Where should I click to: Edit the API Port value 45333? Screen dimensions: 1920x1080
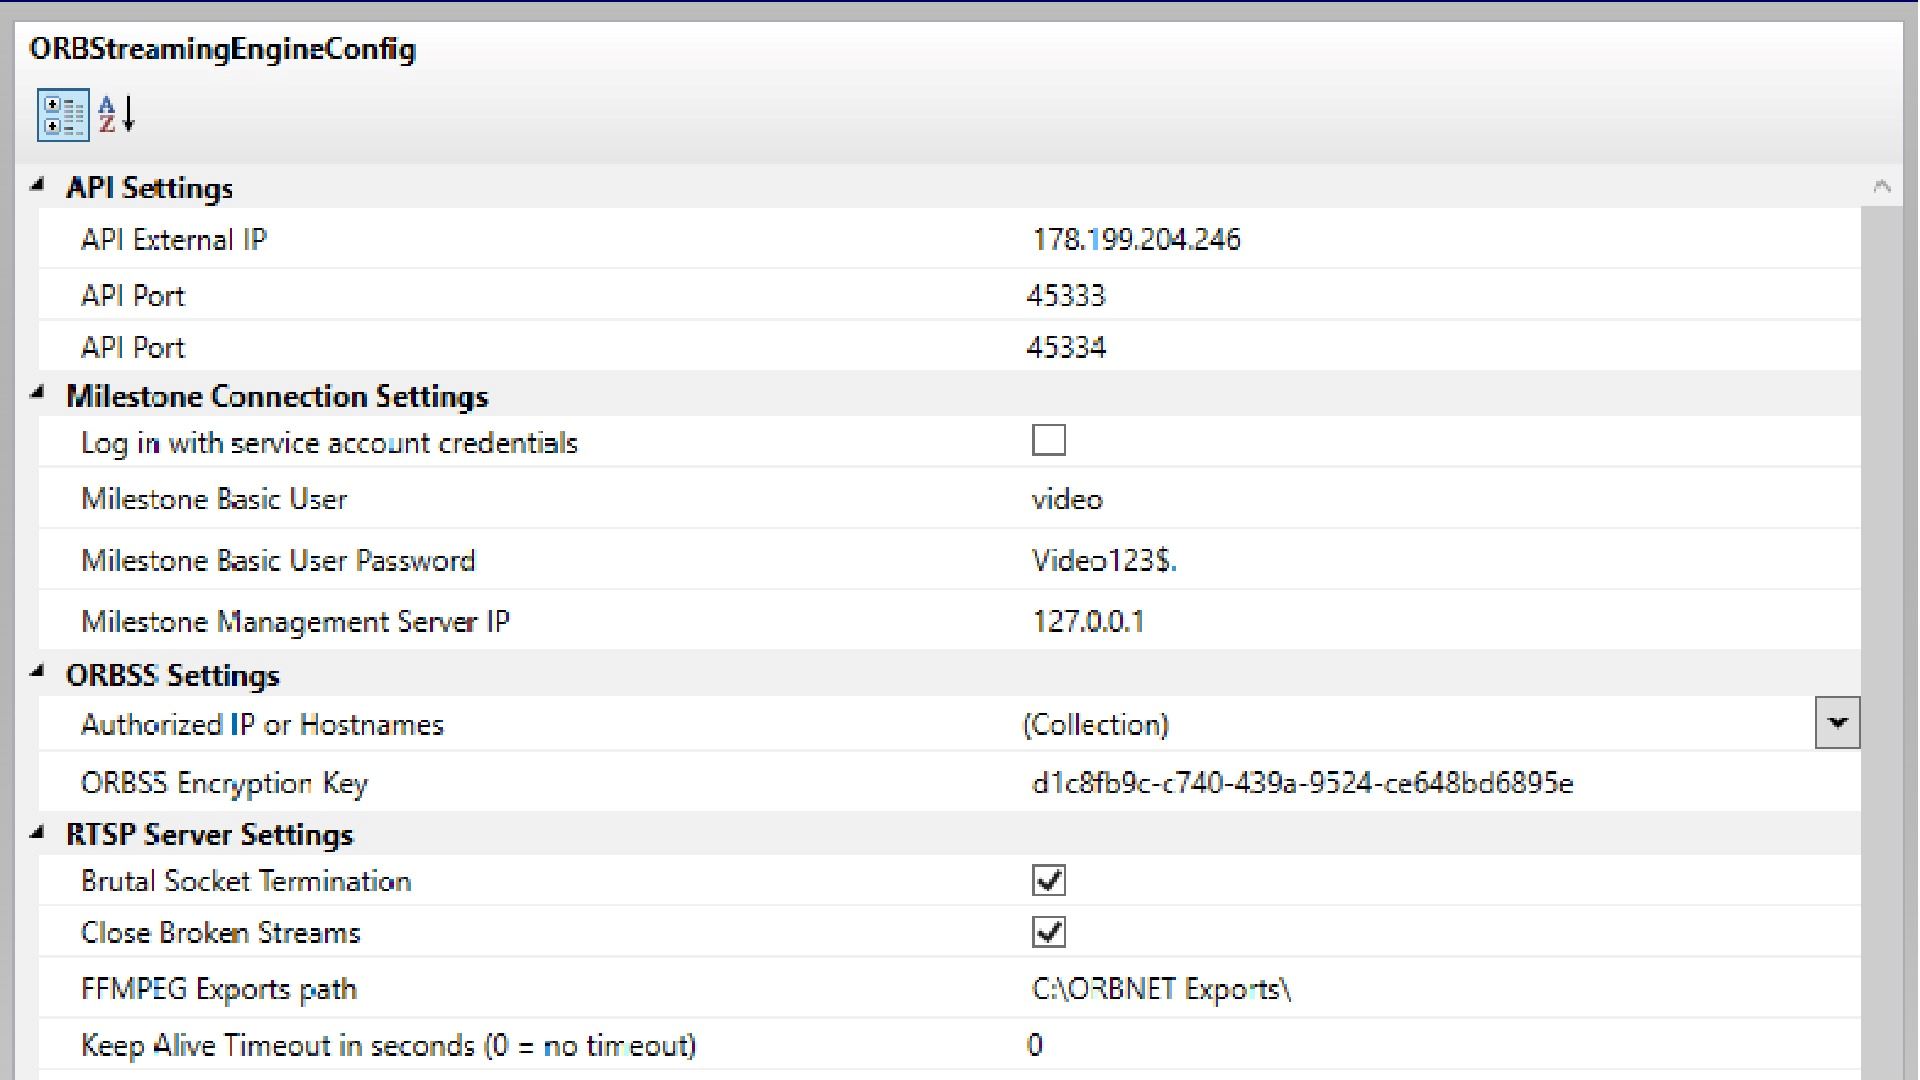(x=1066, y=296)
